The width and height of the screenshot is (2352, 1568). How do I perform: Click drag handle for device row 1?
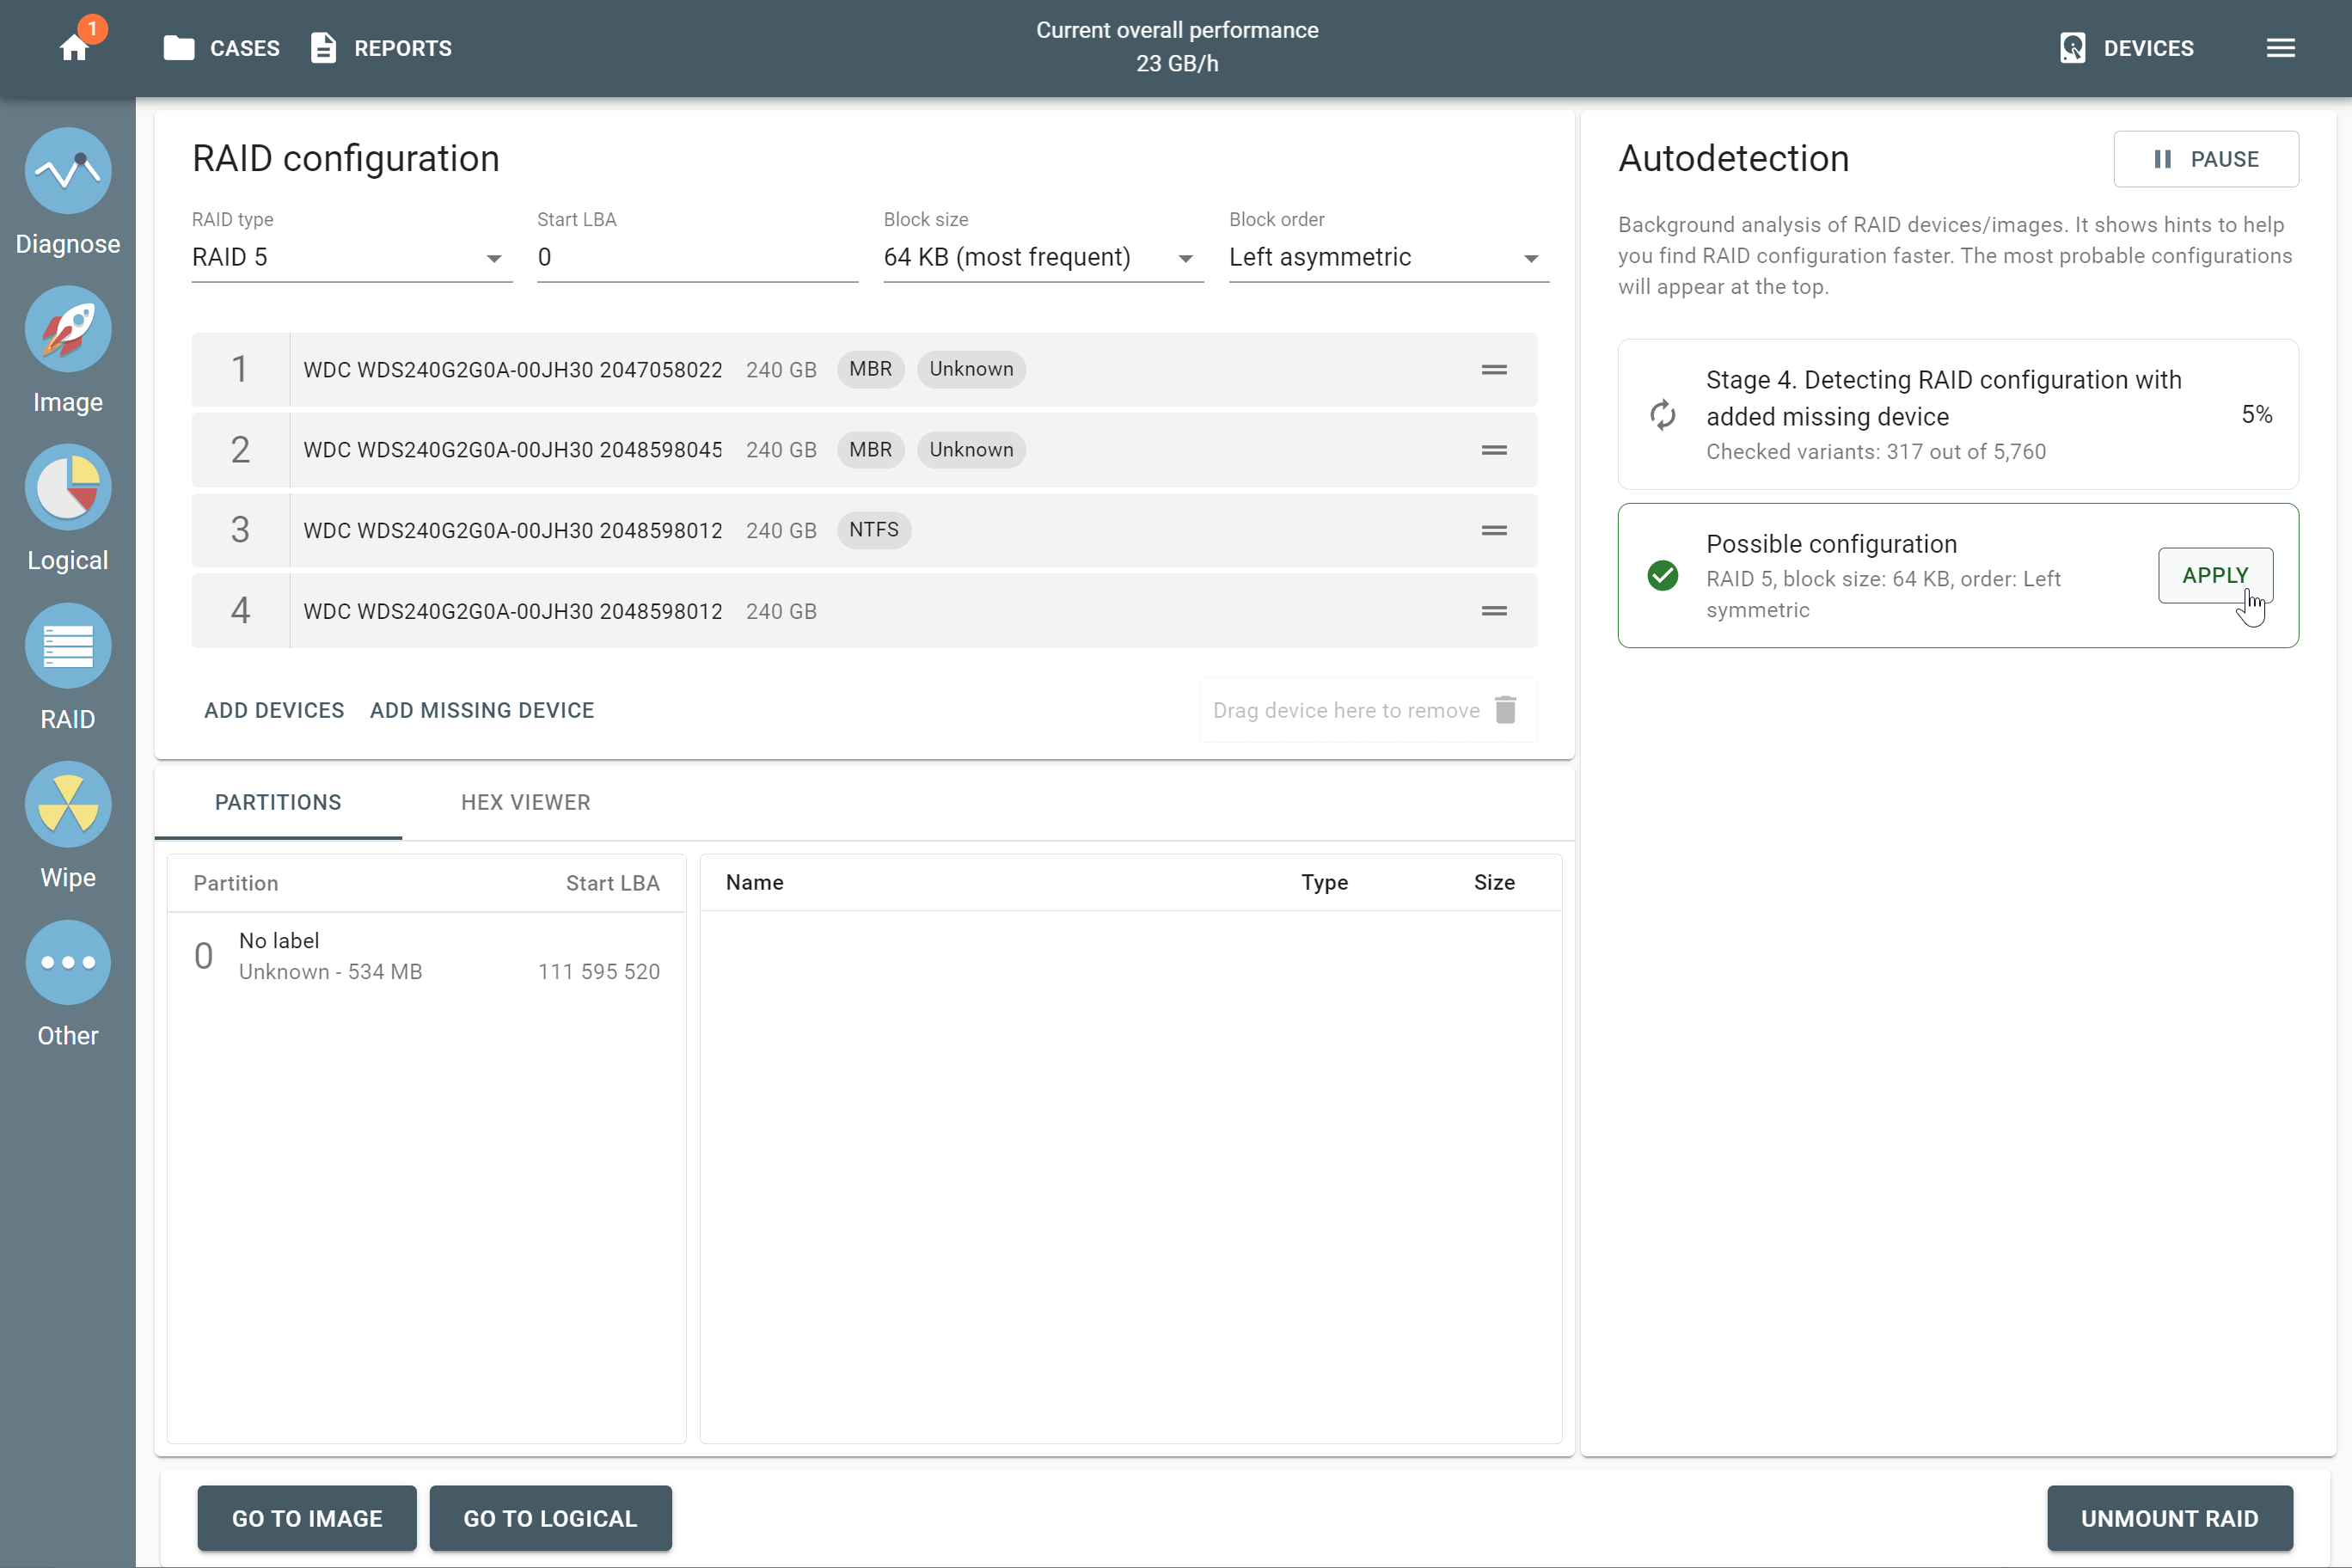(1494, 370)
